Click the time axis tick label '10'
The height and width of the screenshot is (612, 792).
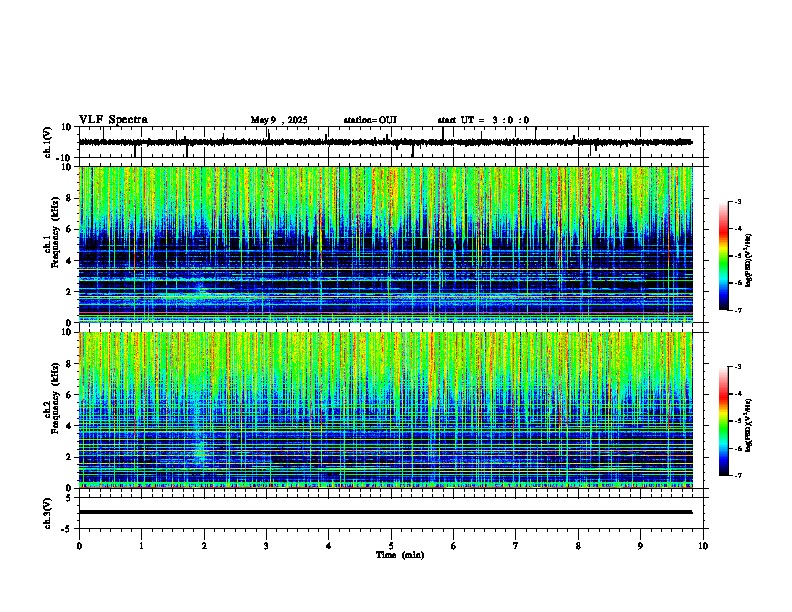pyautogui.click(x=703, y=546)
